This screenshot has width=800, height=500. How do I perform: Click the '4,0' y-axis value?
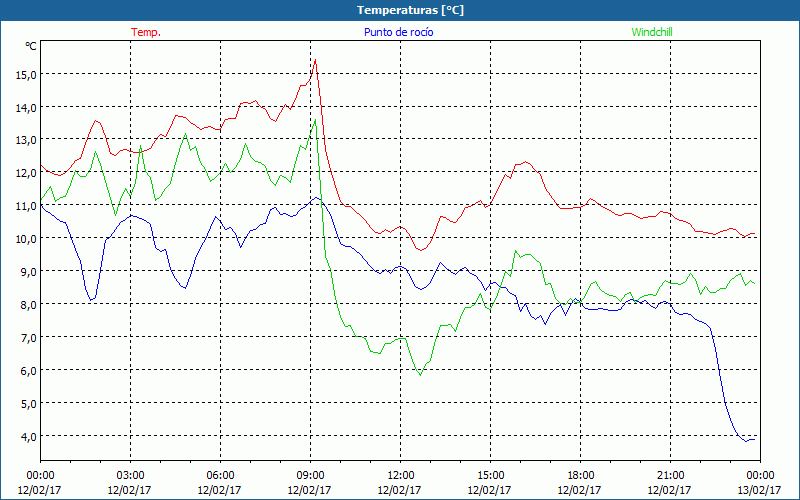pyautogui.click(x=29, y=437)
